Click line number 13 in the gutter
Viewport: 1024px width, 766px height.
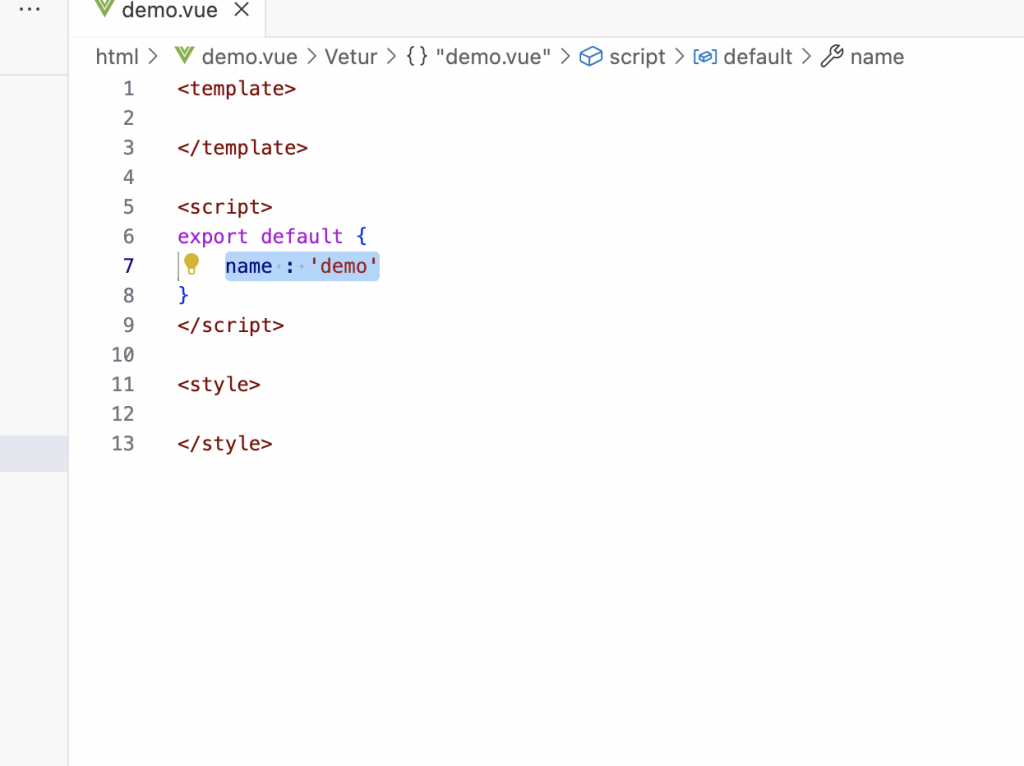123,443
